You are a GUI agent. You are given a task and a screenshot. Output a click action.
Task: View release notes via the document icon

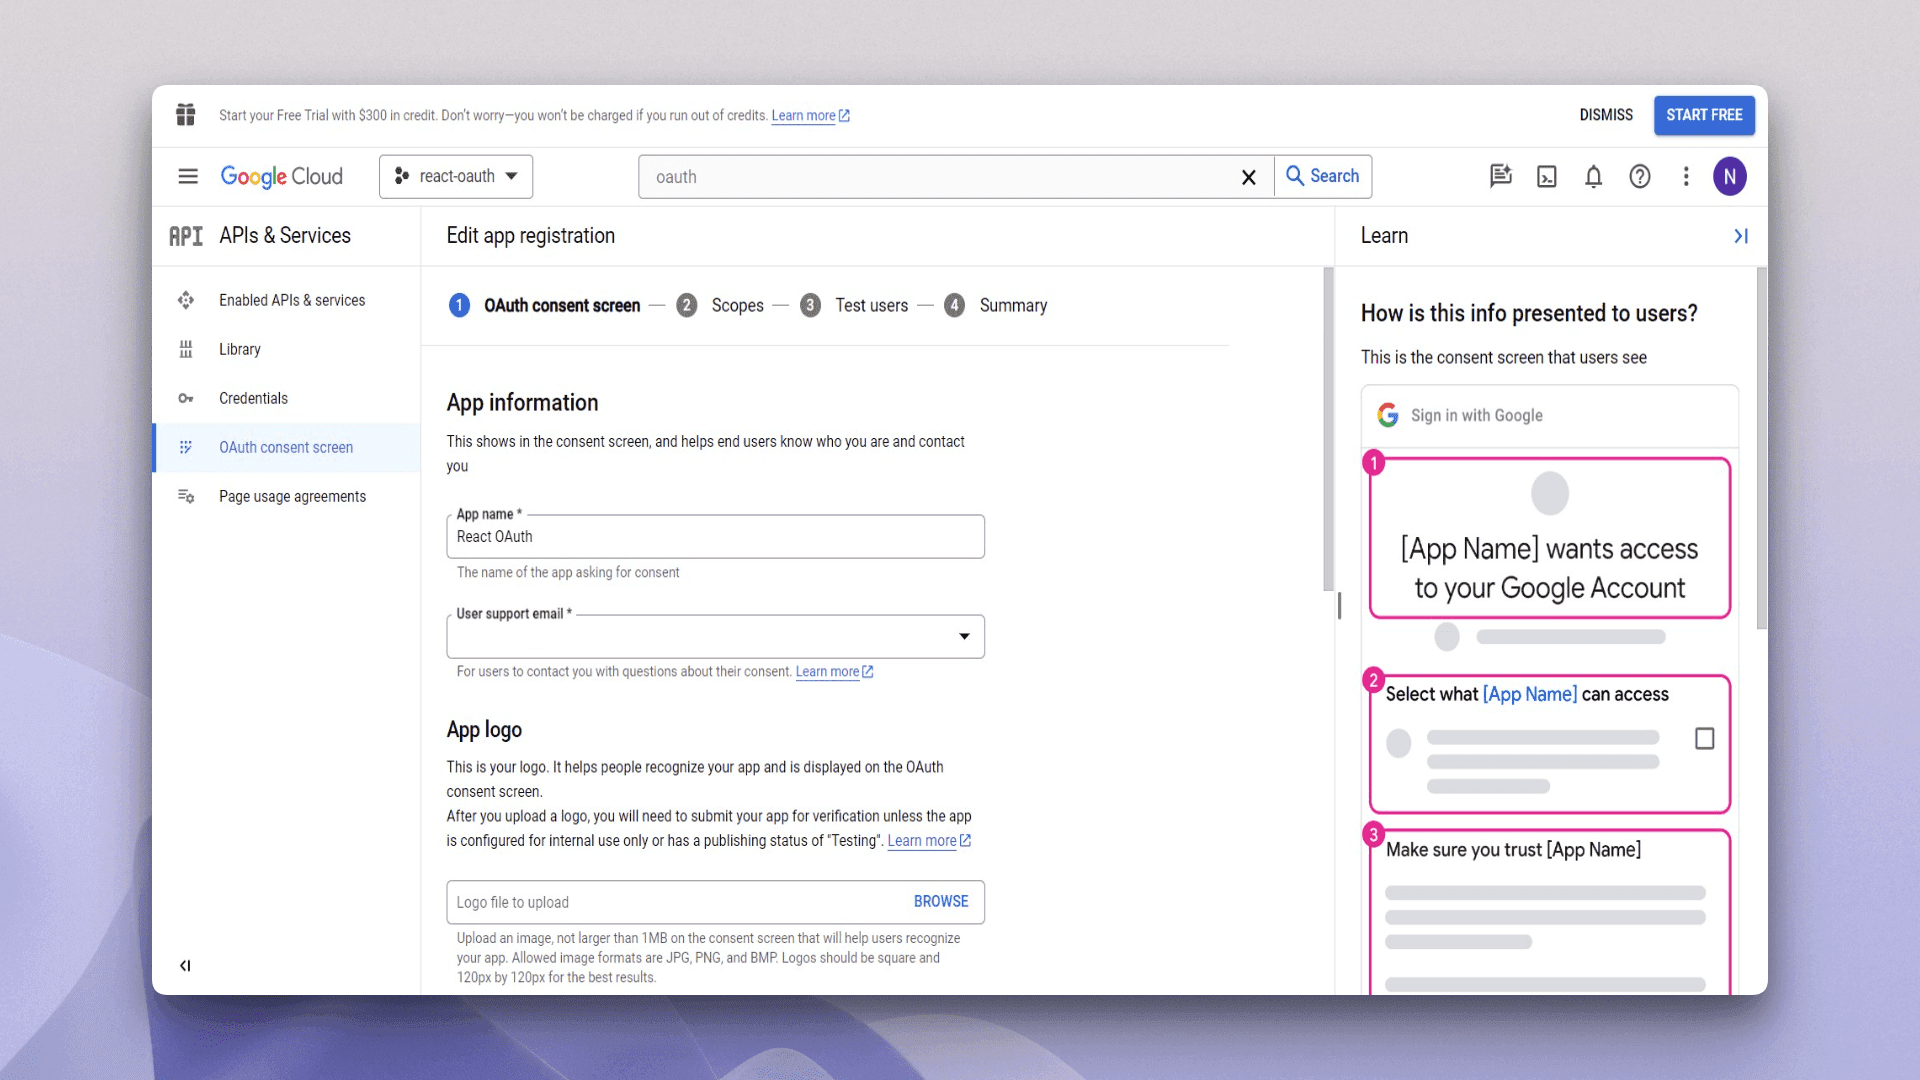(x=1500, y=176)
